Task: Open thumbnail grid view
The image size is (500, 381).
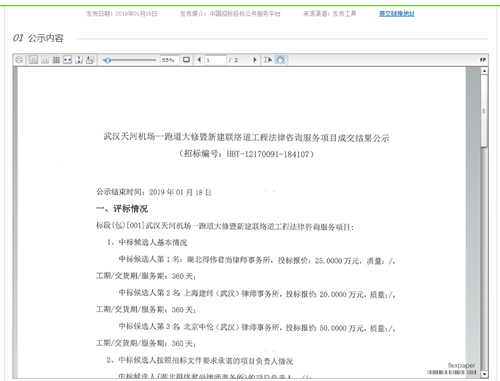Action: point(56,60)
